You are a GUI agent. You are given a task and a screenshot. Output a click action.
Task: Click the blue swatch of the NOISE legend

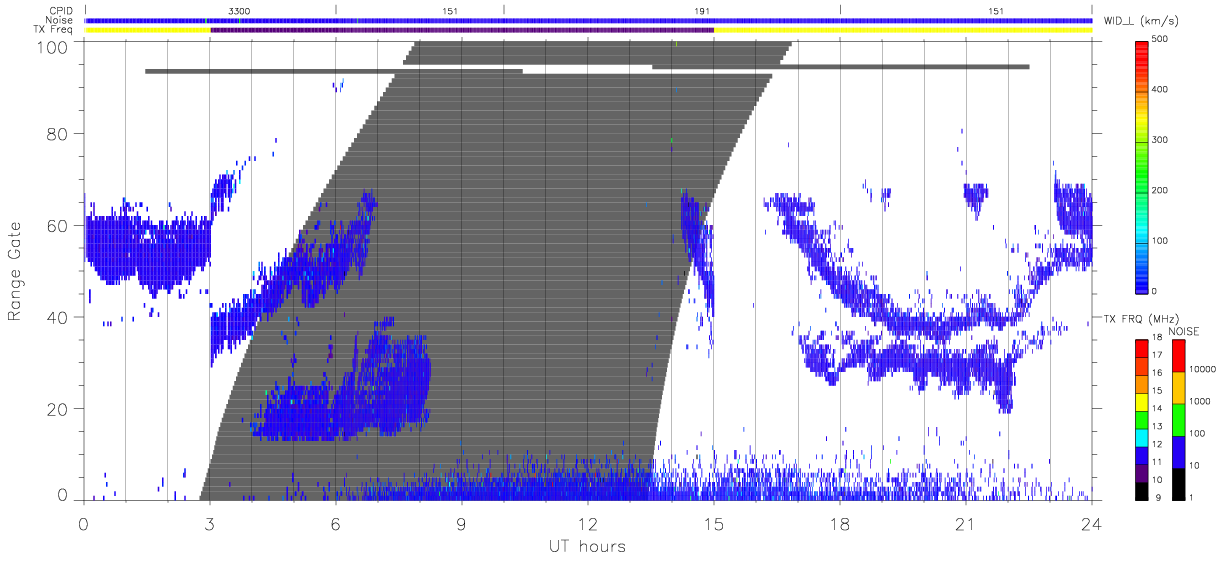click(x=1180, y=451)
